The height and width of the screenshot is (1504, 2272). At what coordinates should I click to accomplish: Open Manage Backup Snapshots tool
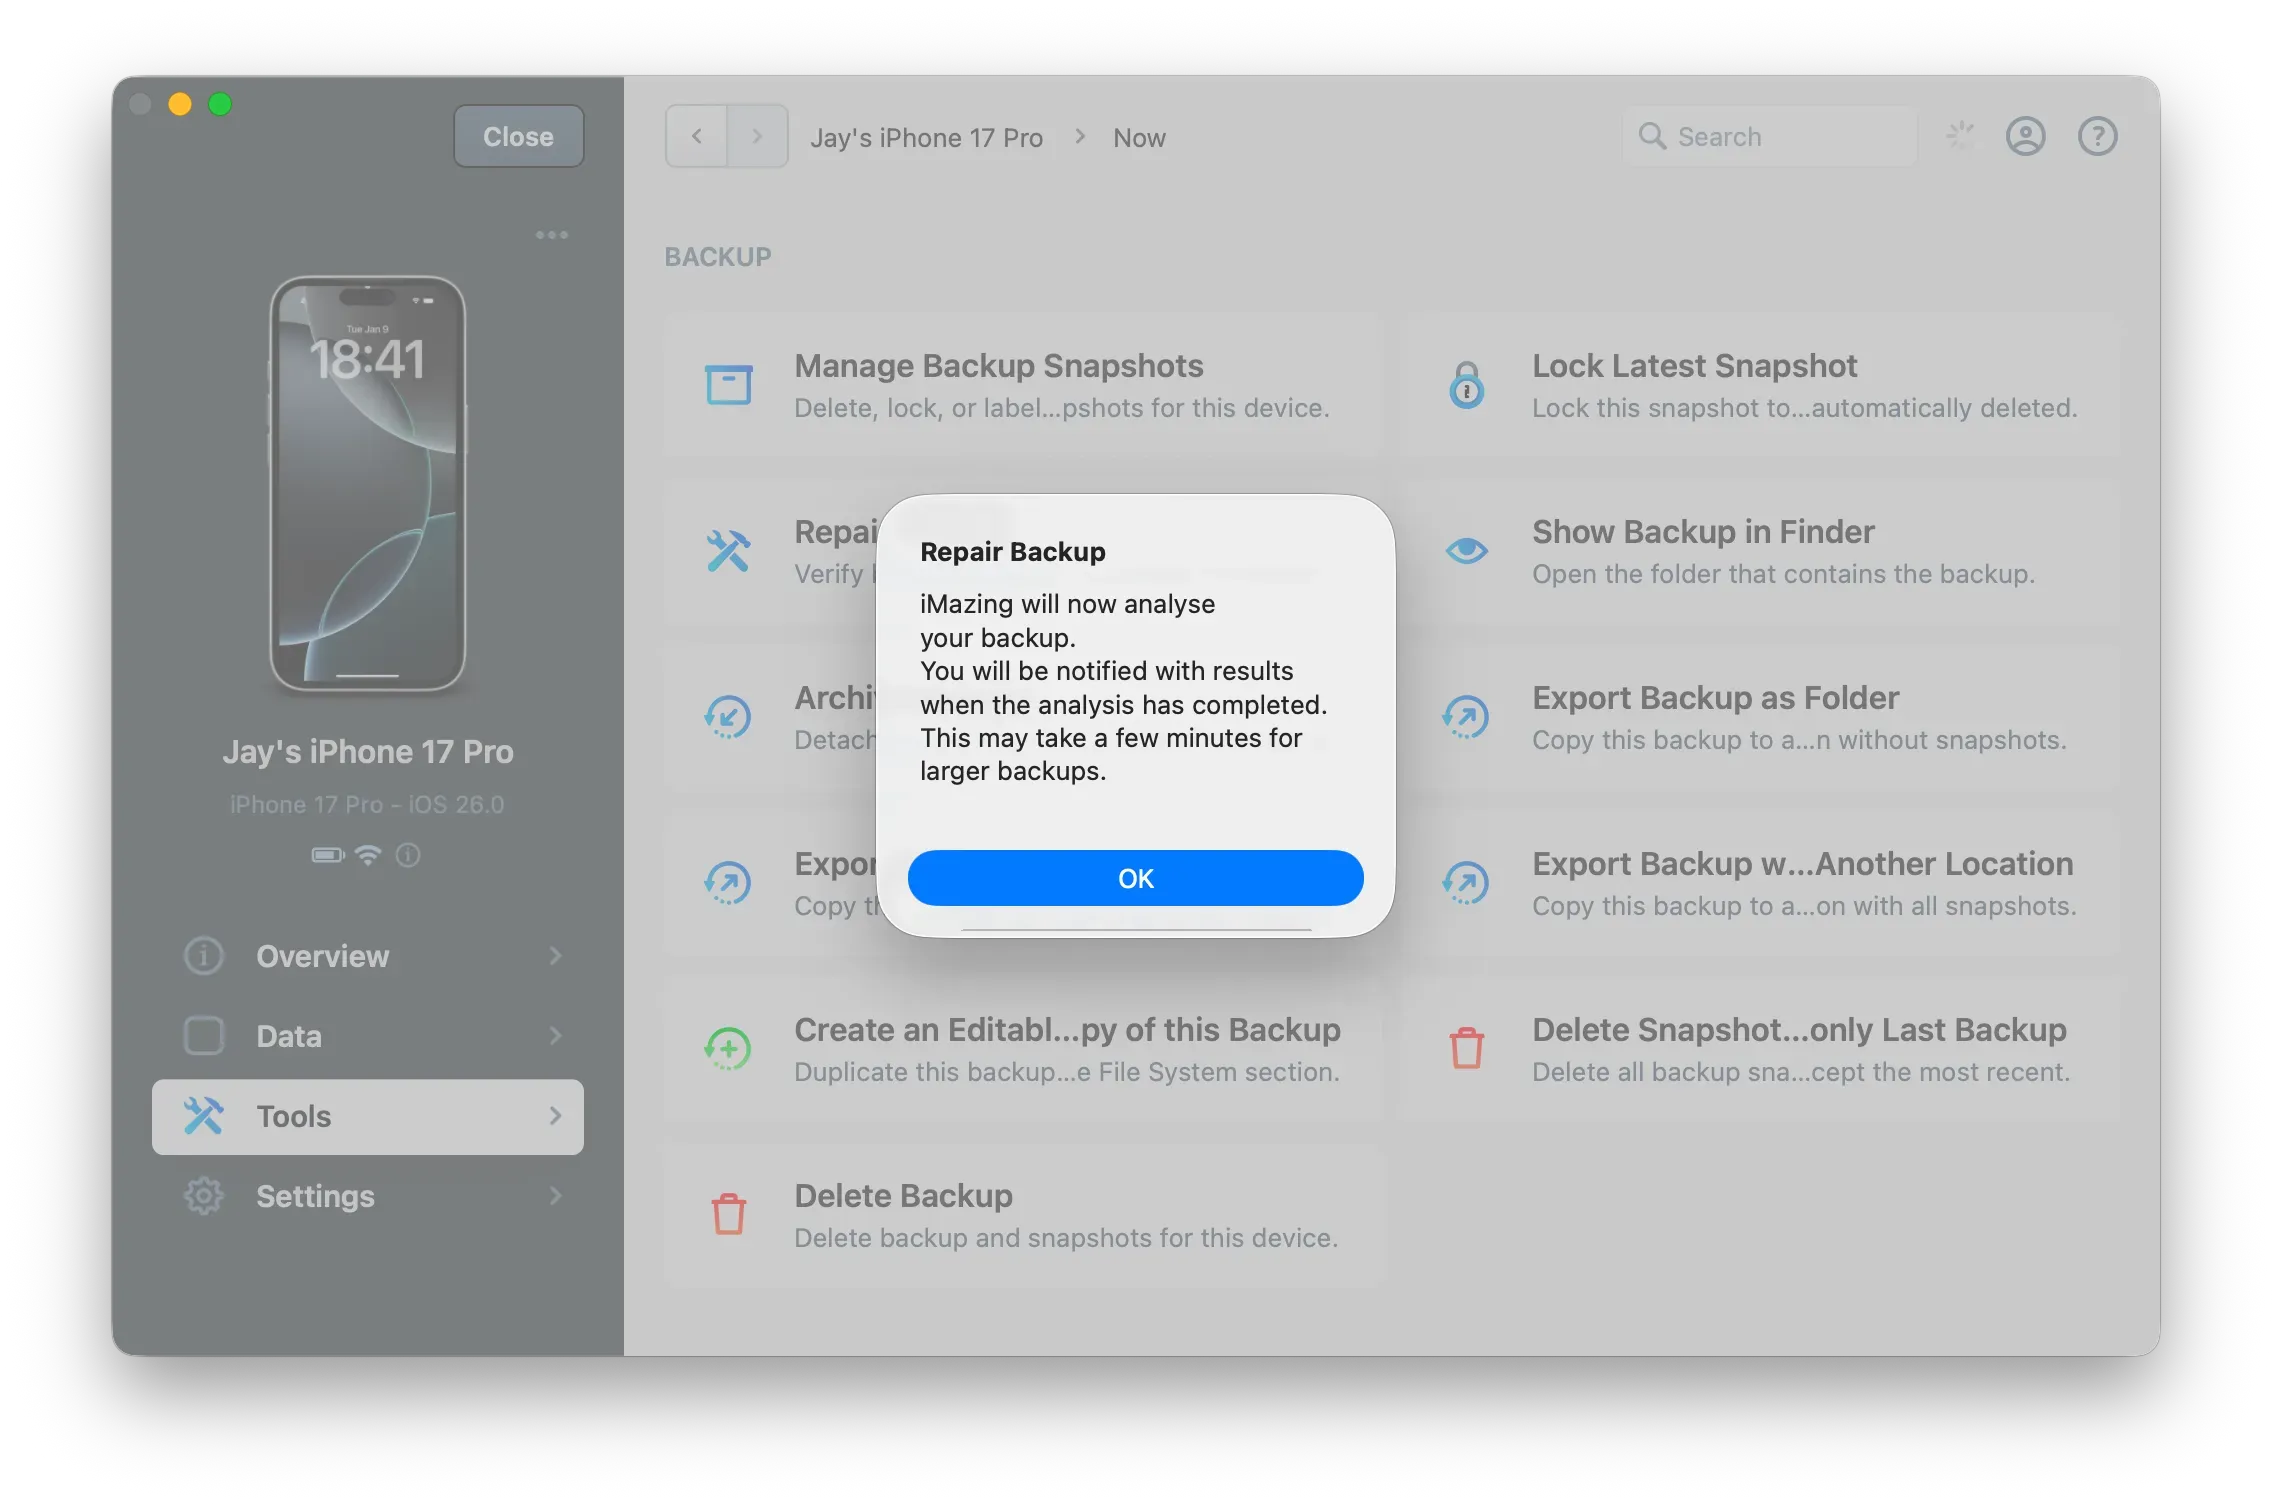(x=730, y=384)
